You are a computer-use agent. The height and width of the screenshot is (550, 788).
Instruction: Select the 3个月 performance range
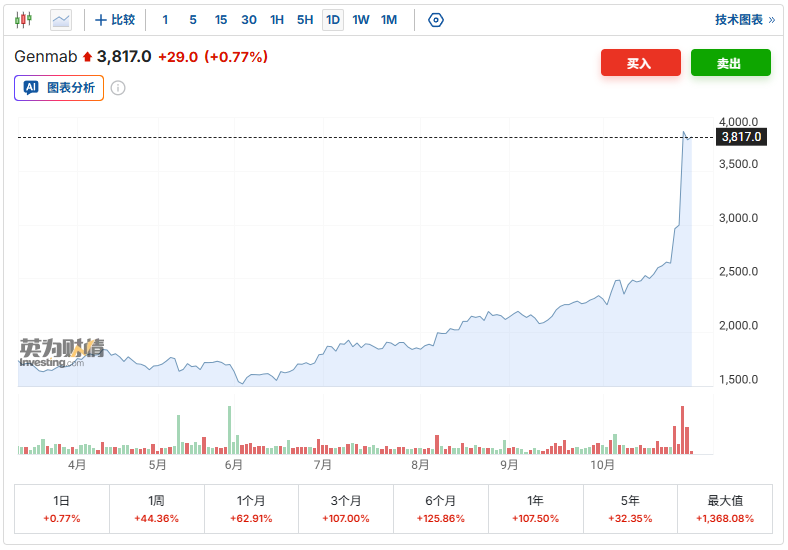point(346,509)
